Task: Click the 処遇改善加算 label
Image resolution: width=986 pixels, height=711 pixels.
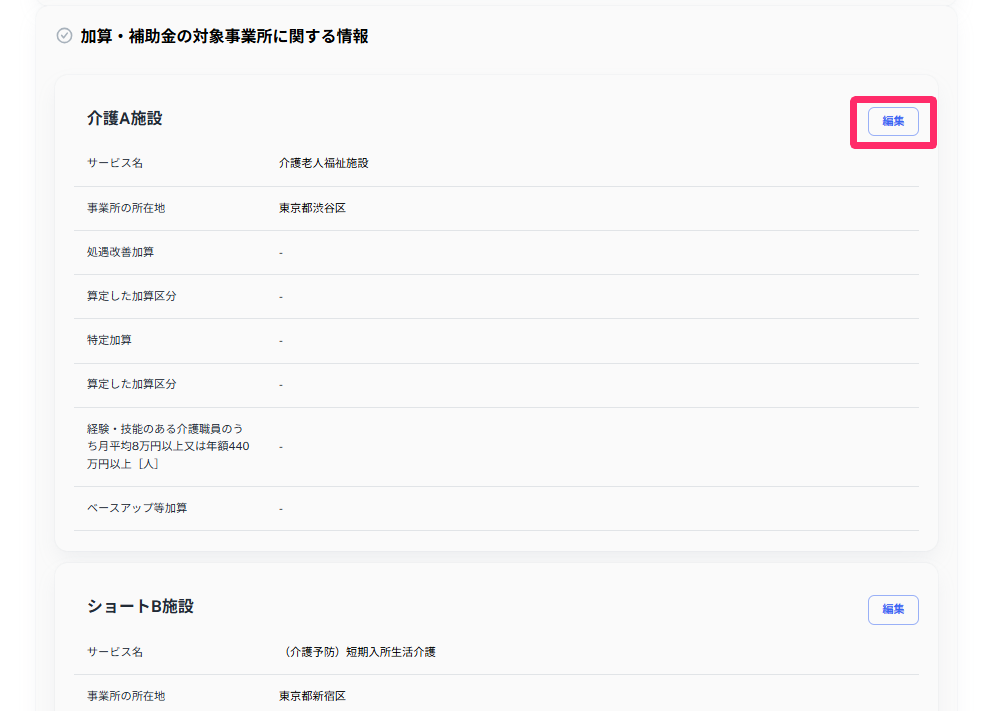Action: 120,252
